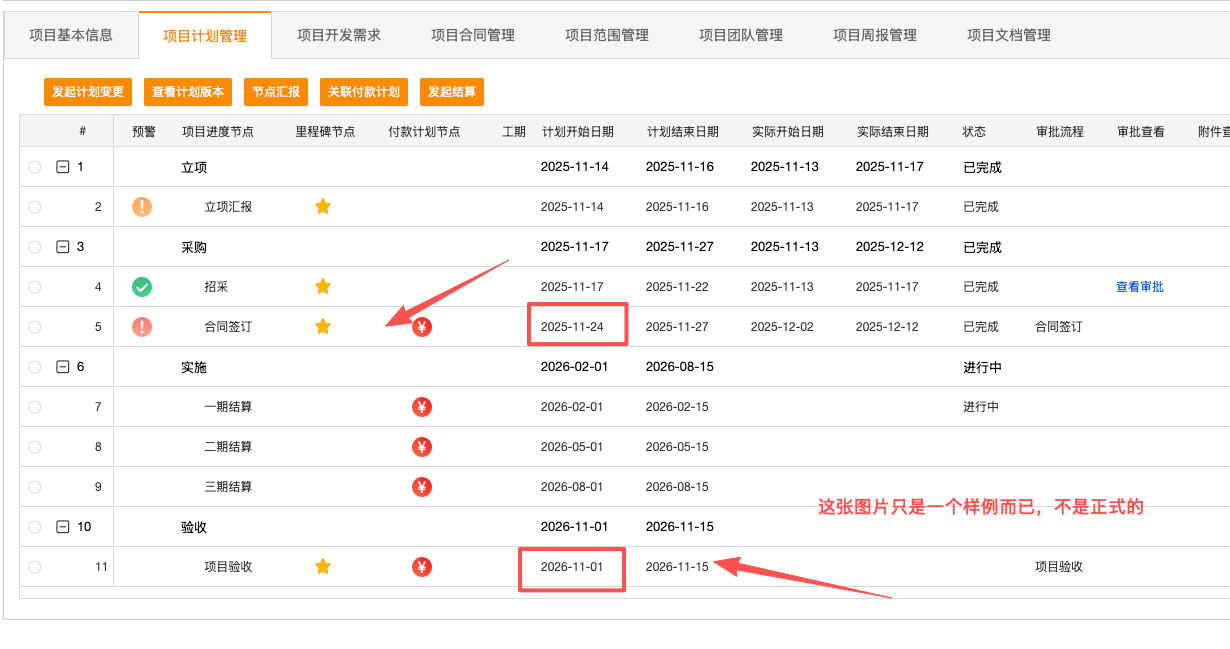Open the 查看审批 link for 招采

[1139, 287]
